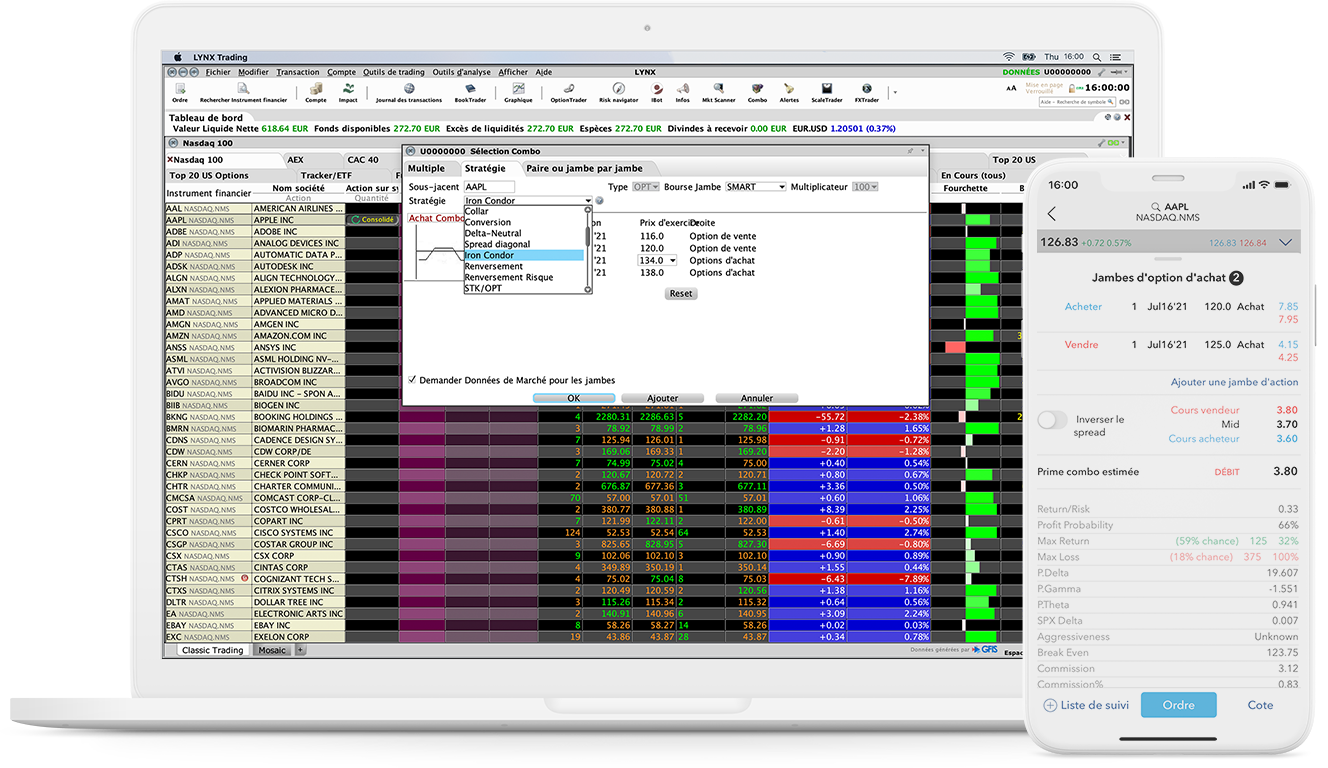Click the Fourchette column header
Image resolution: width=1328 pixels, height=768 pixels.
[965, 188]
